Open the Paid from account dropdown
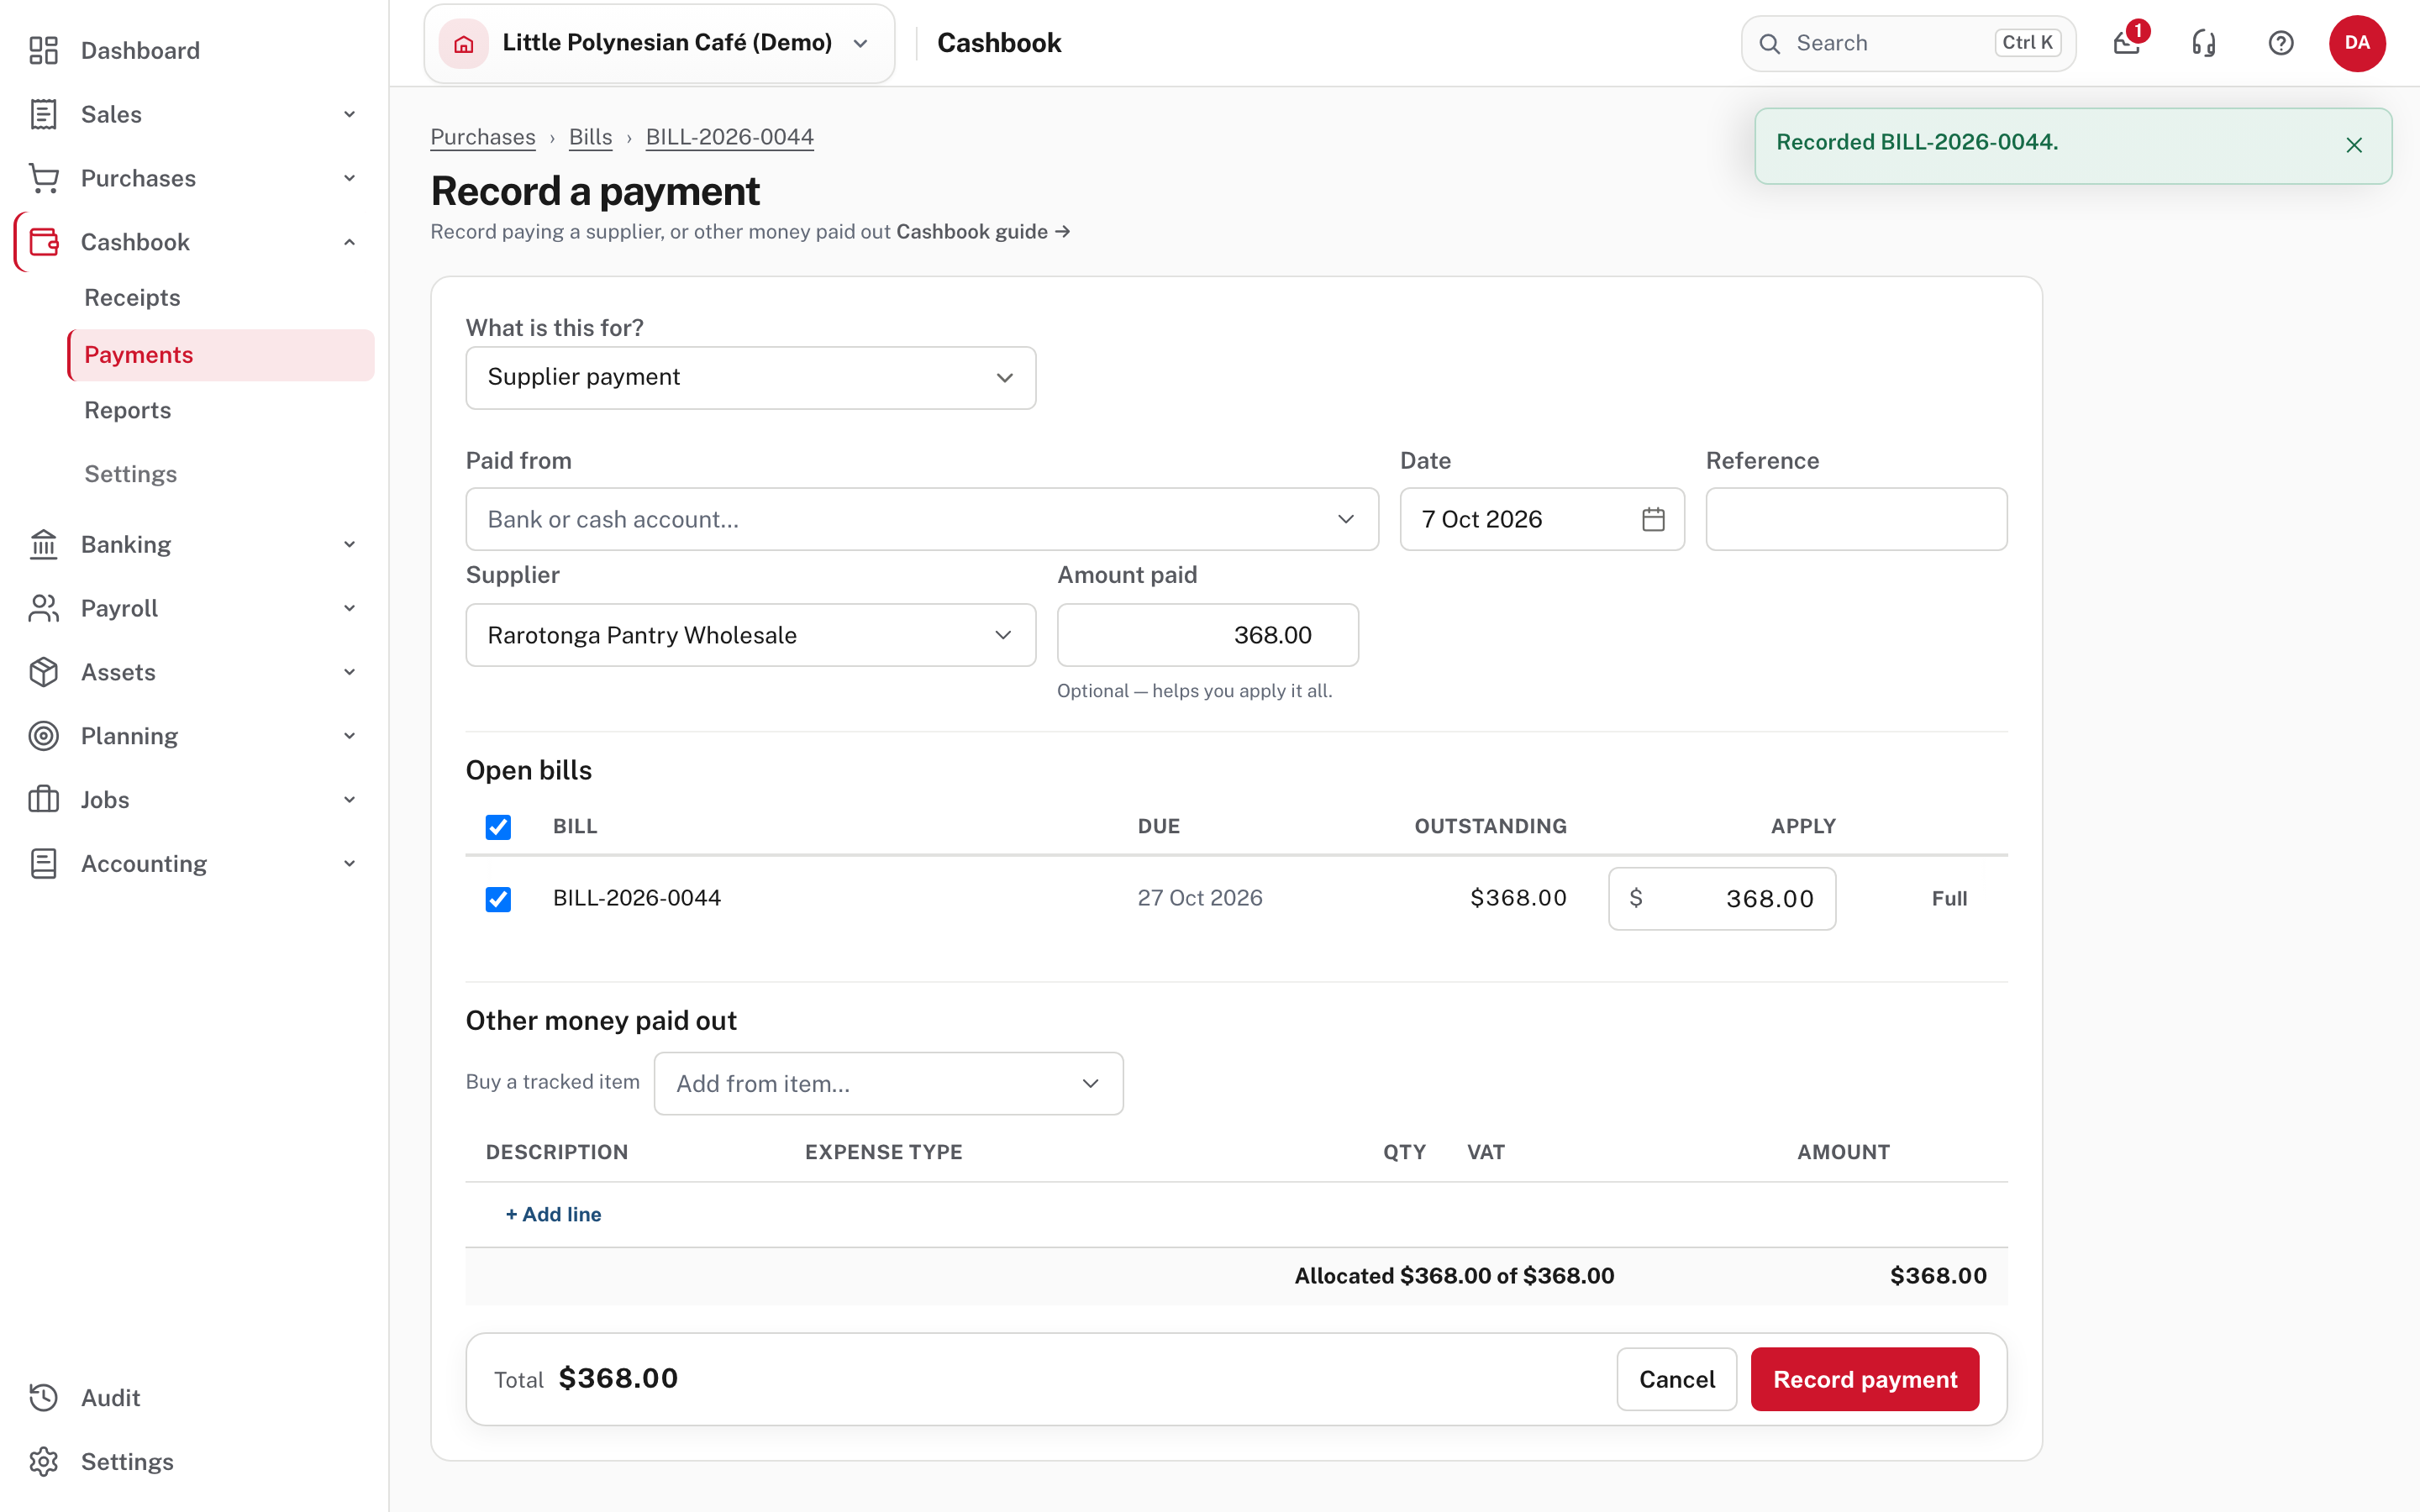Image resolution: width=2420 pixels, height=1512 pixels. (922, 519)
